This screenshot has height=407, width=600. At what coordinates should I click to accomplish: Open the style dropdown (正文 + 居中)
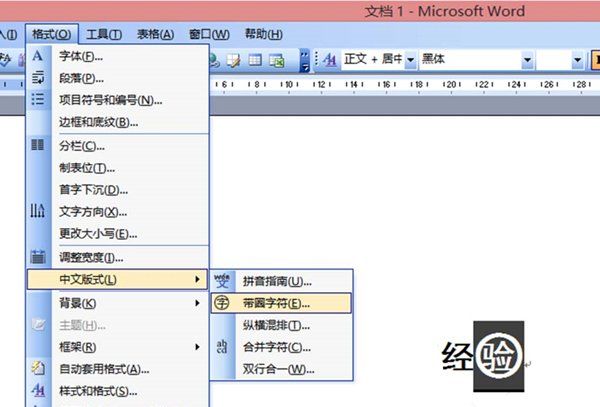[410, 60]
